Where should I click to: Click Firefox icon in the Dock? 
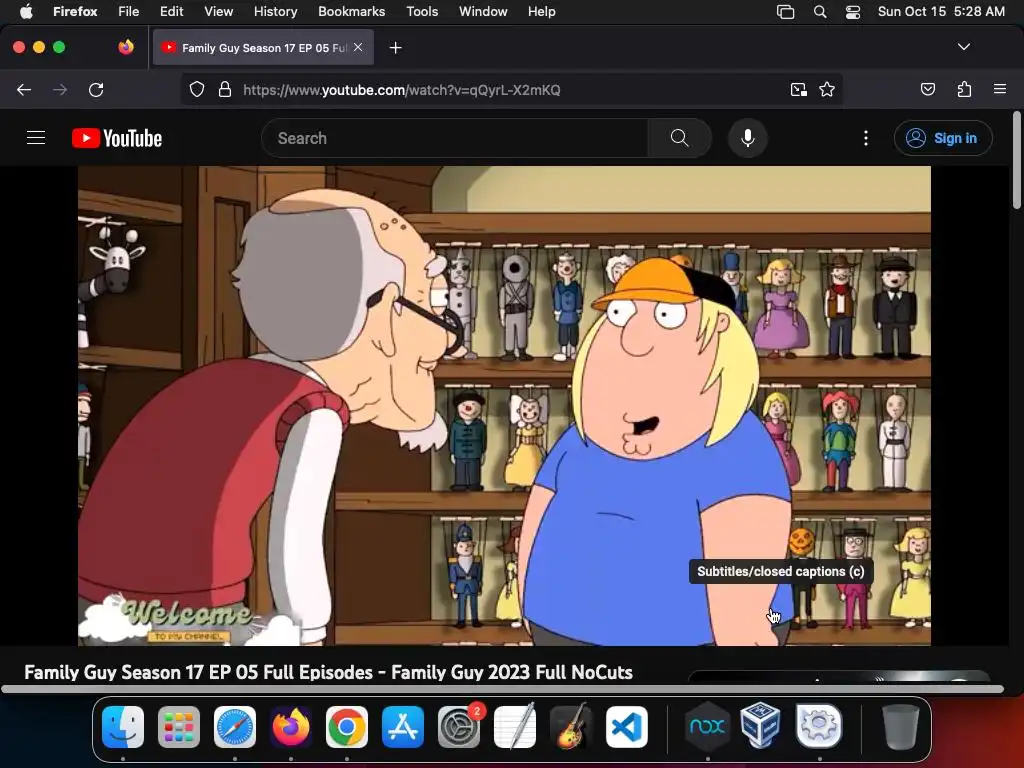[x=291, y=726]
